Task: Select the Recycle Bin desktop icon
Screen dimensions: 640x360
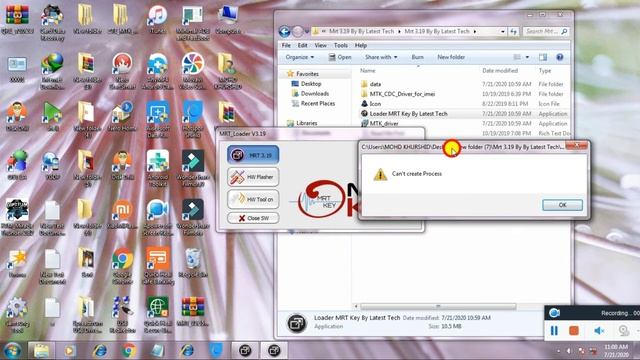Action: pyautogui.click(x=193, y=263)
